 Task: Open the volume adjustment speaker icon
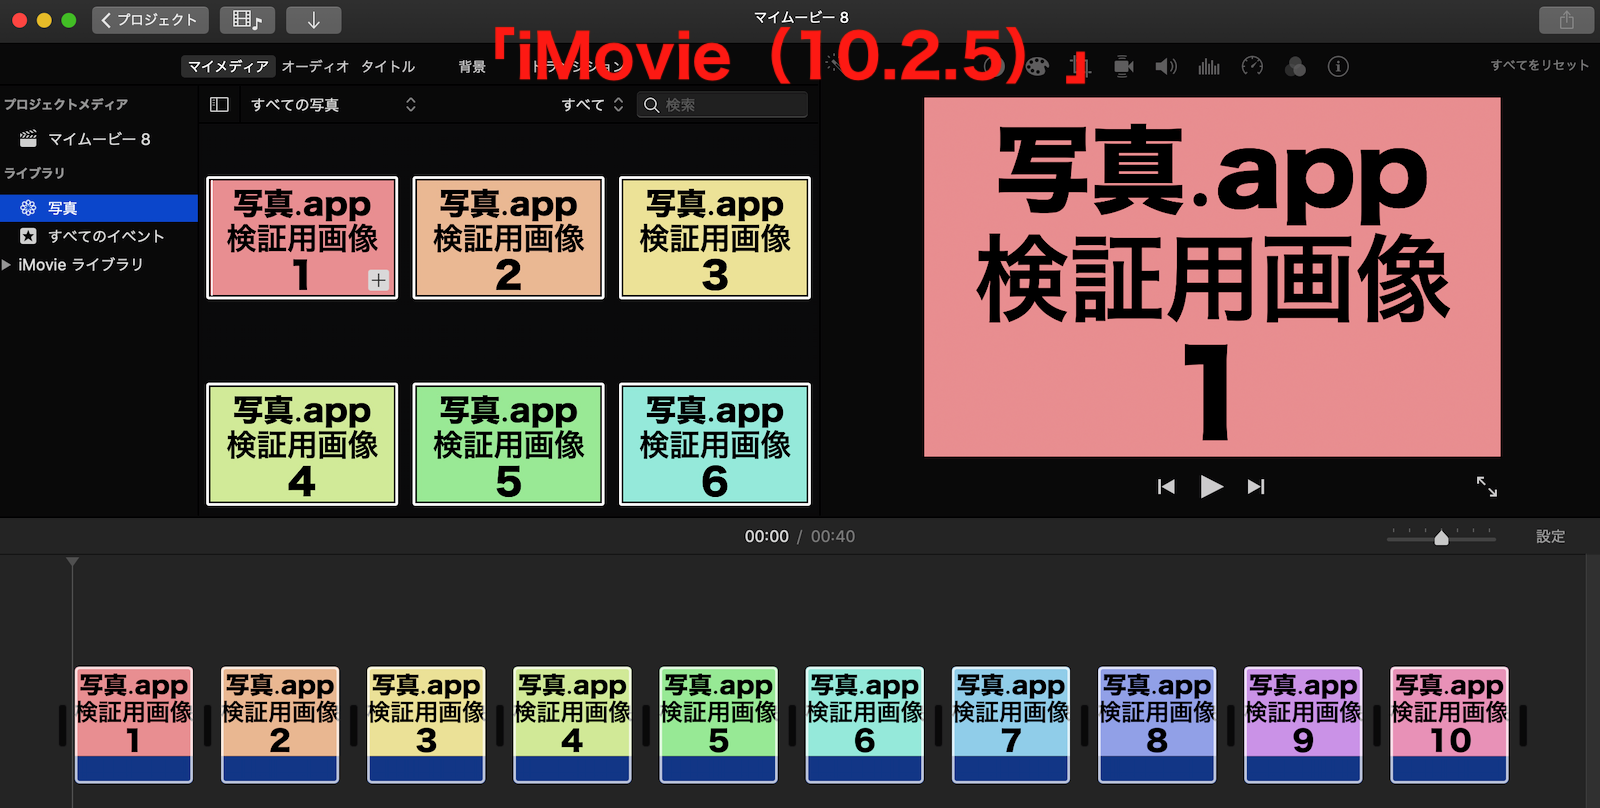pyautogui.click(x=1166, y=66)
